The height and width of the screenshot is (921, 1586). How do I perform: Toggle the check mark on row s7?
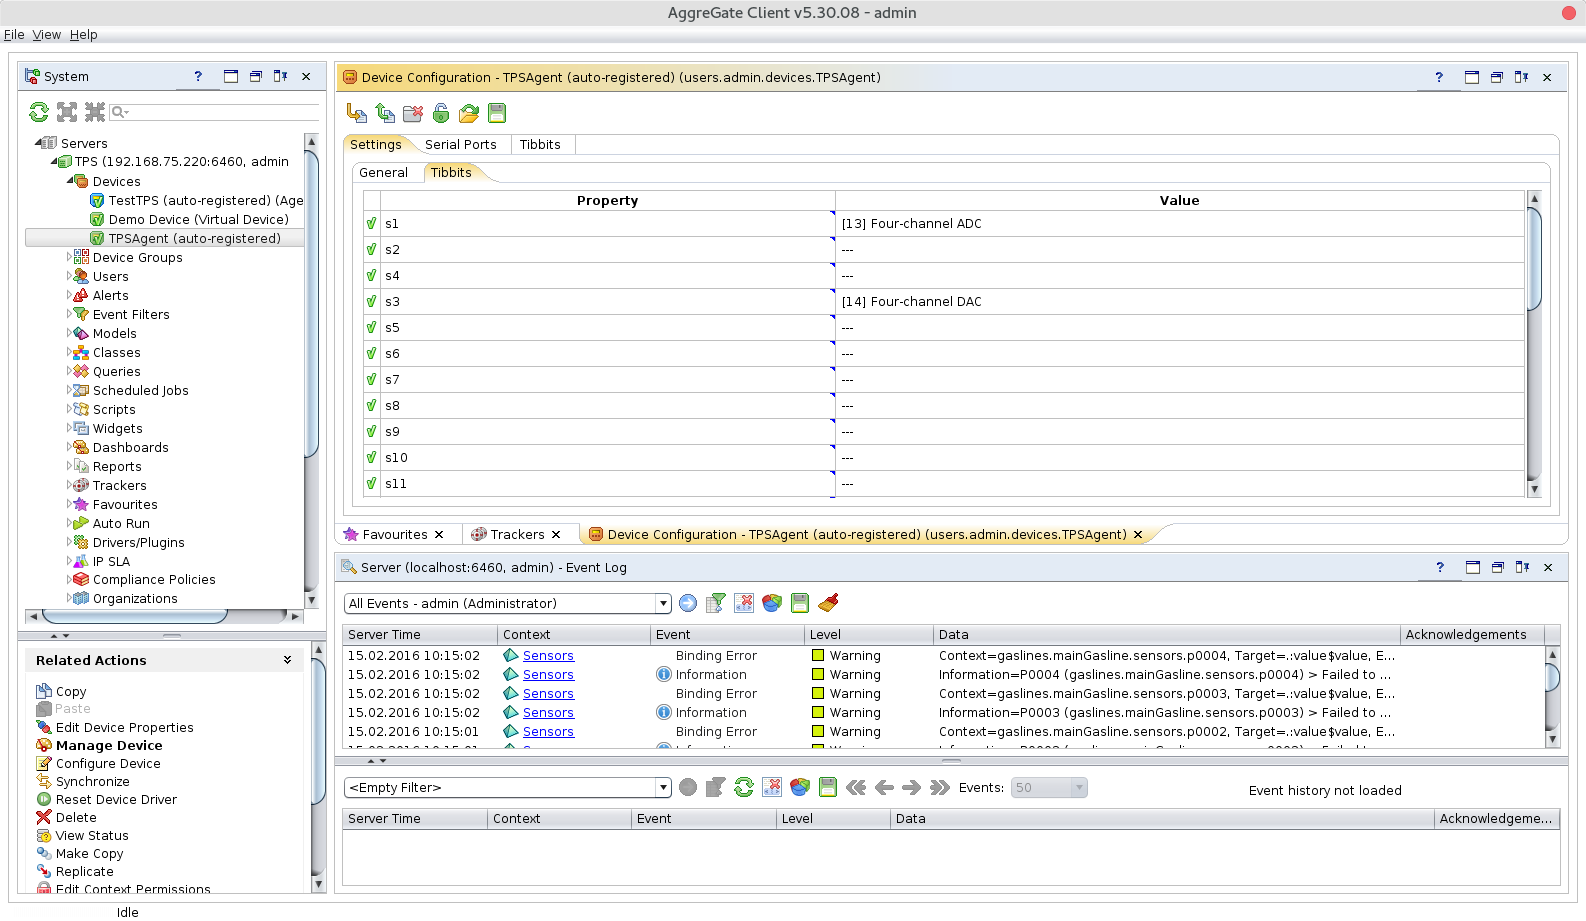point(372,379)
